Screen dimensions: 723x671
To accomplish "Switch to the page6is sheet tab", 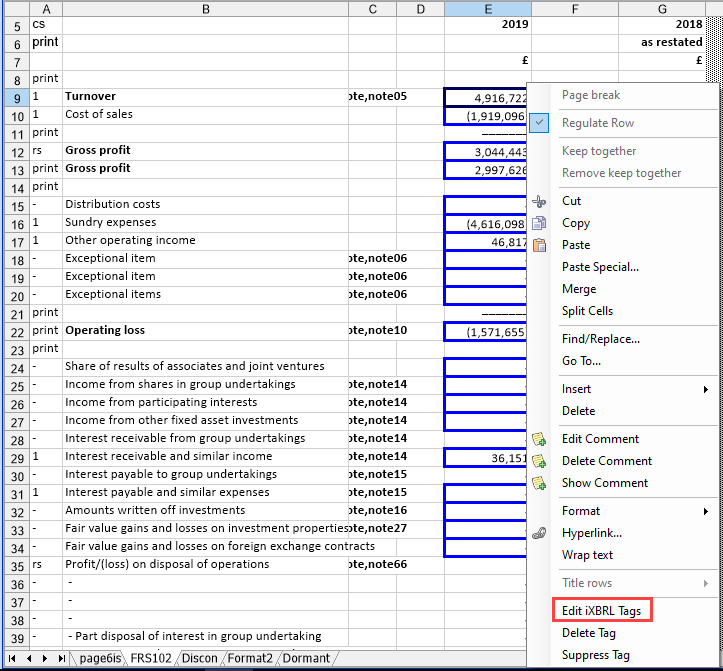I will click(x=100, y=658).
